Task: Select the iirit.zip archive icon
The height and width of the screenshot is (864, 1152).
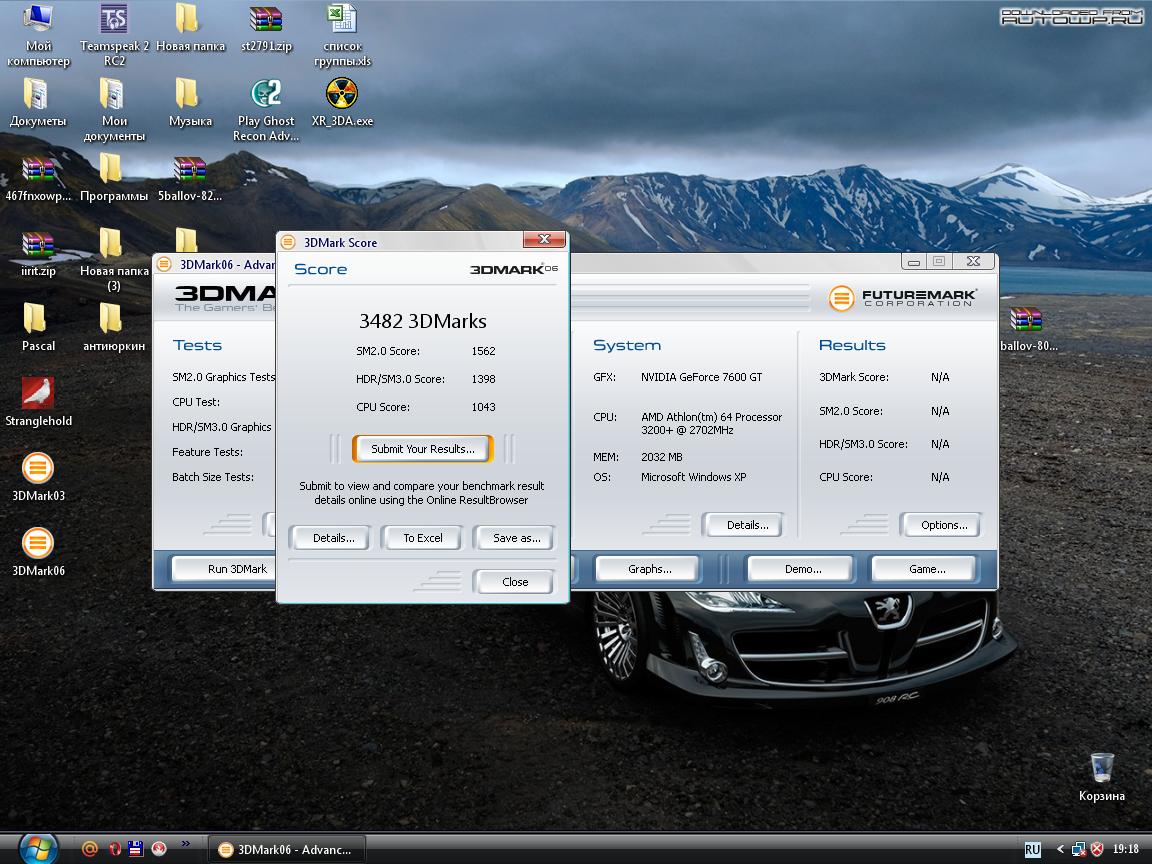Action: [x=38, y=254]
